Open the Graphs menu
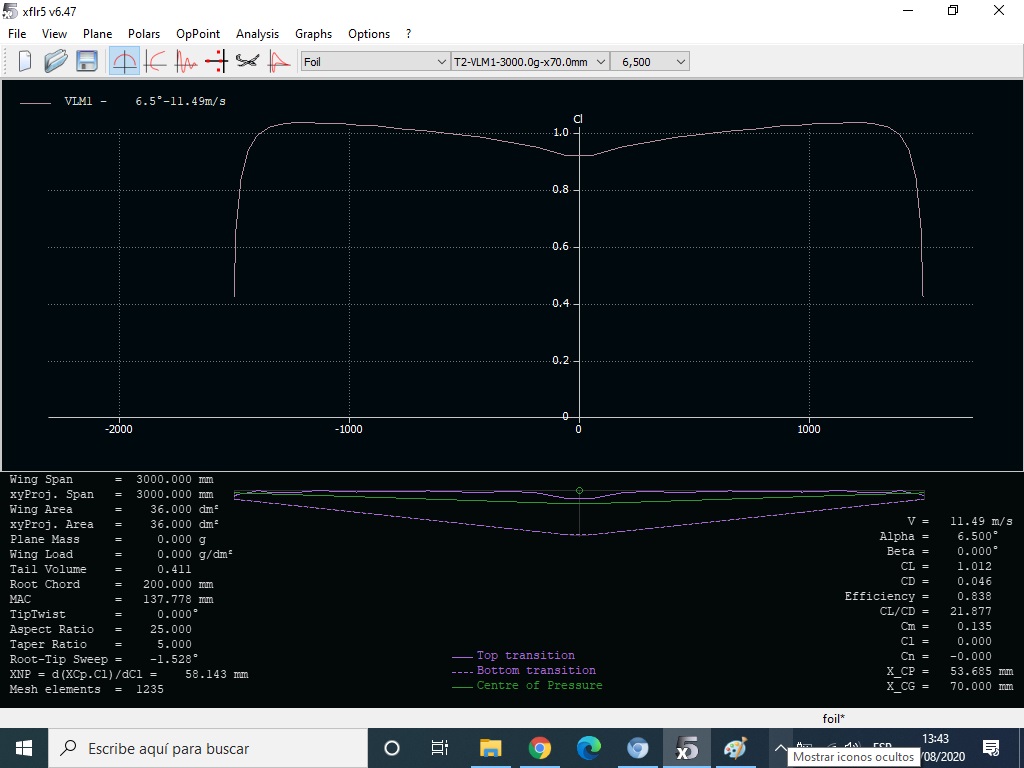Image resolution: width=1024 pixels, height=768 pixels. coord(313,34)
